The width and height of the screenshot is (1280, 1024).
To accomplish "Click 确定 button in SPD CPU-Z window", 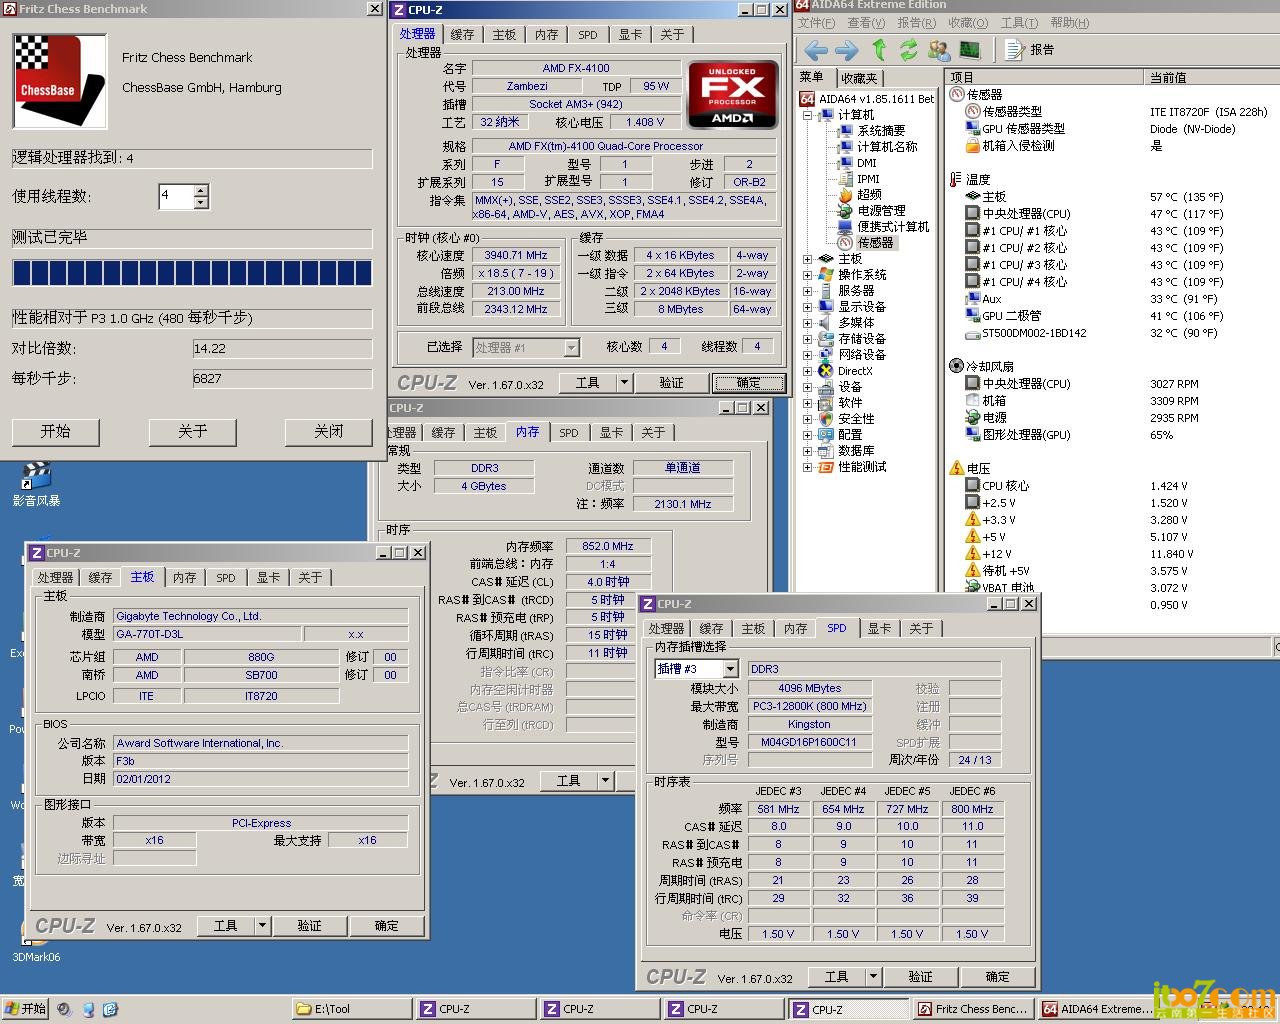I will 997,976.
